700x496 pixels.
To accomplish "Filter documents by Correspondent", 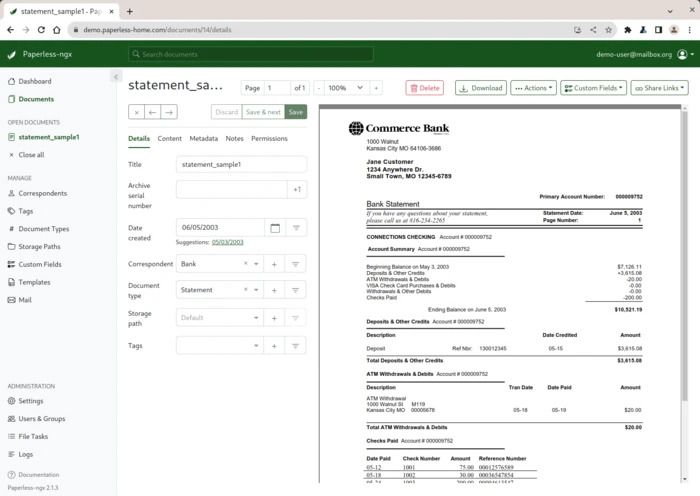I will coord(296,264).
